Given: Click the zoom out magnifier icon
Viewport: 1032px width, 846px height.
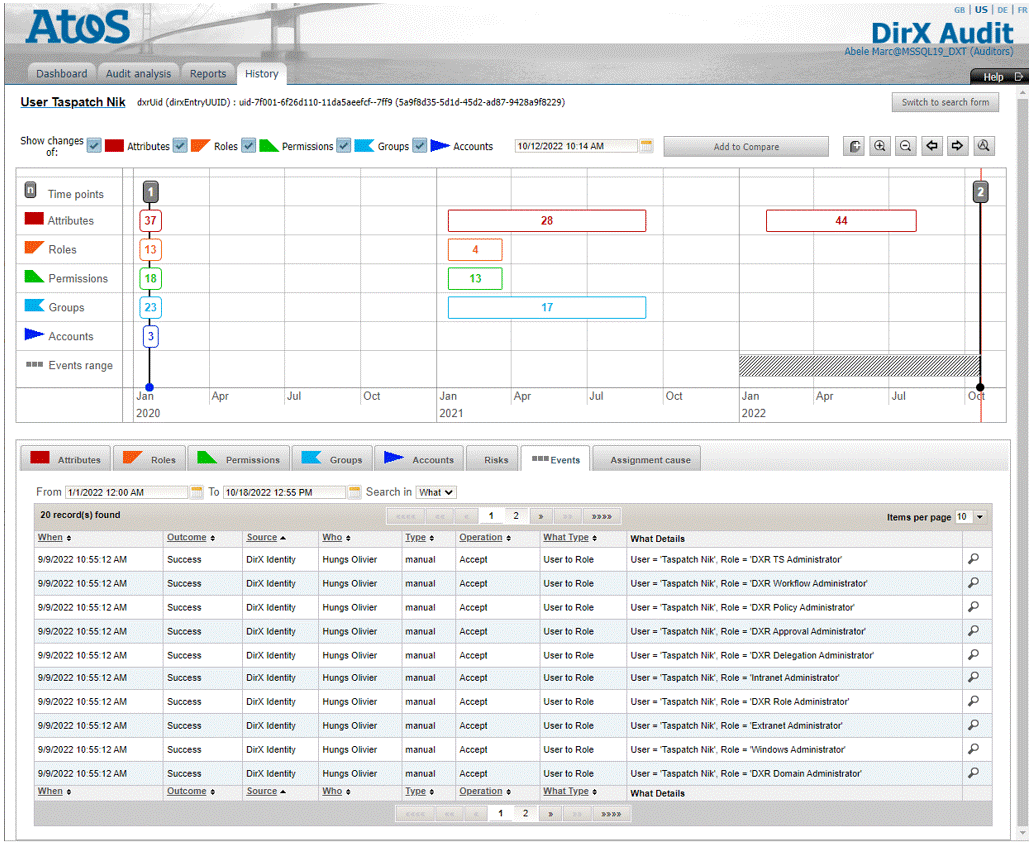Looking at the screenshot, I should click(905, 146).
